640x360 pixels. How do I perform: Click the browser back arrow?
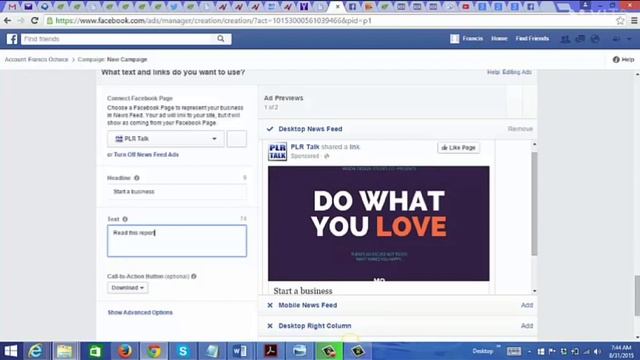pyautogui.click(x=7, y=20)
